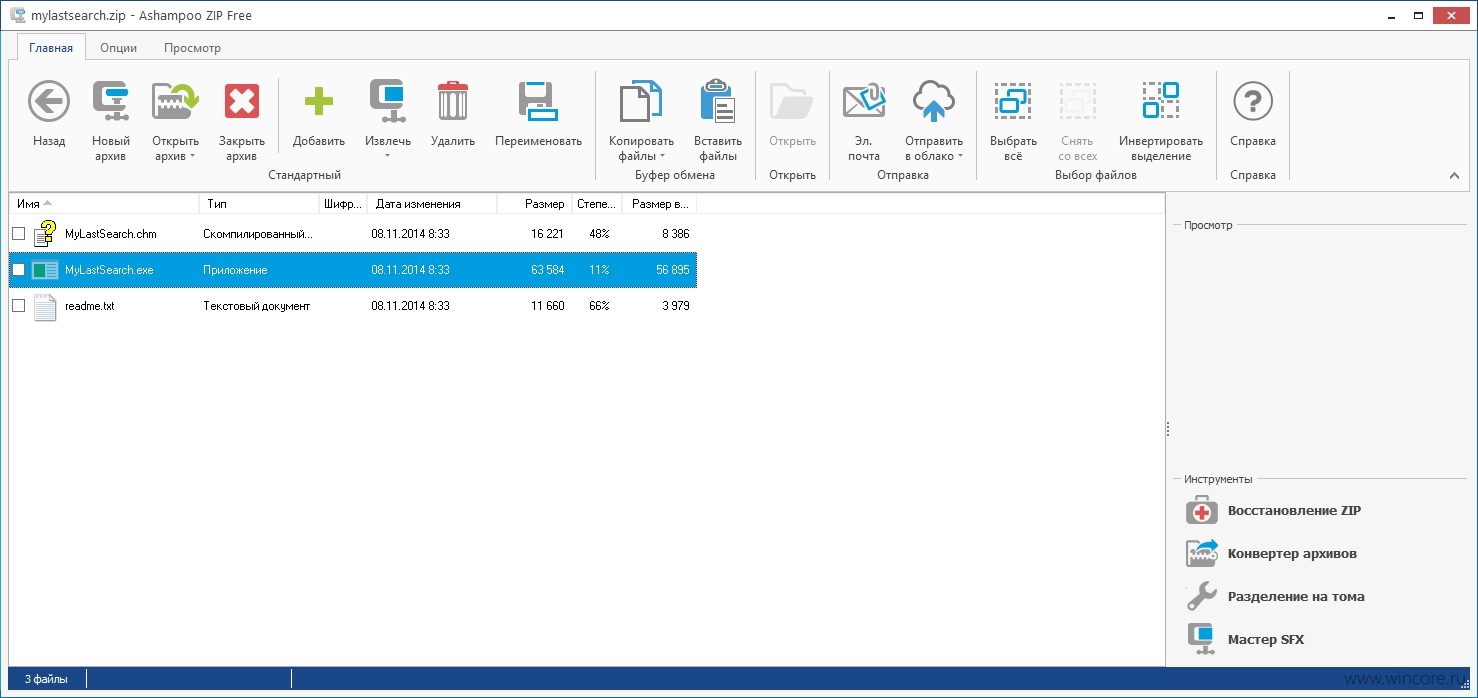Click the Шифр... column header
This screenshot has width=1478, height=698.
343,204
